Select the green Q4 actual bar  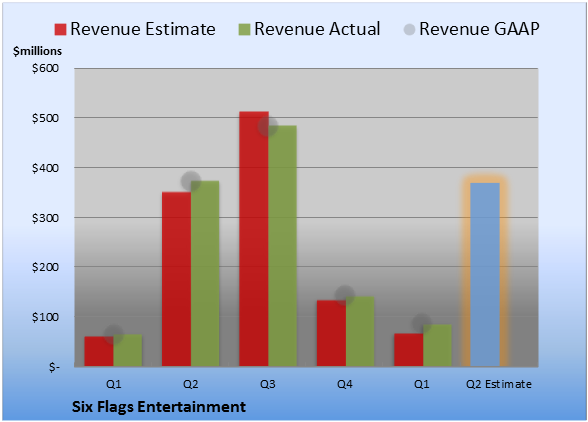click(360, 331)
